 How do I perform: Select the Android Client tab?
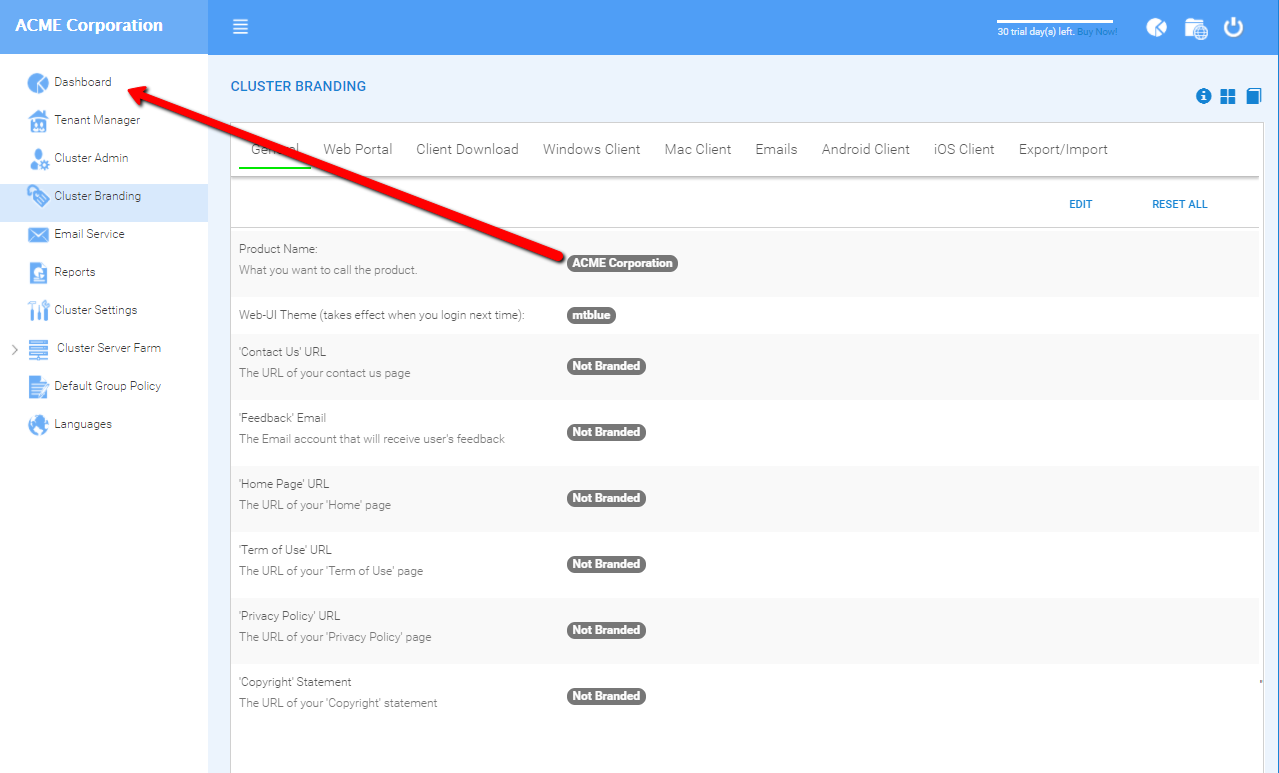coord(865,149)
